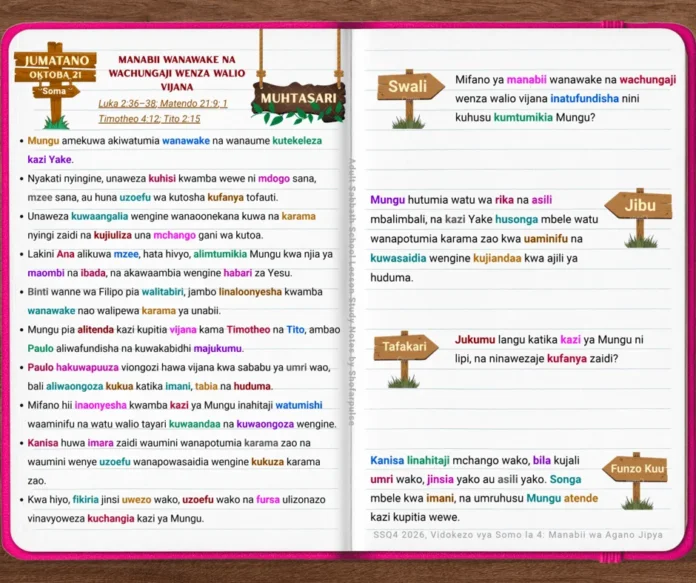Click the word Jukumu in Tafakari question
696x583 pixels.
click(x=475, y=340)
